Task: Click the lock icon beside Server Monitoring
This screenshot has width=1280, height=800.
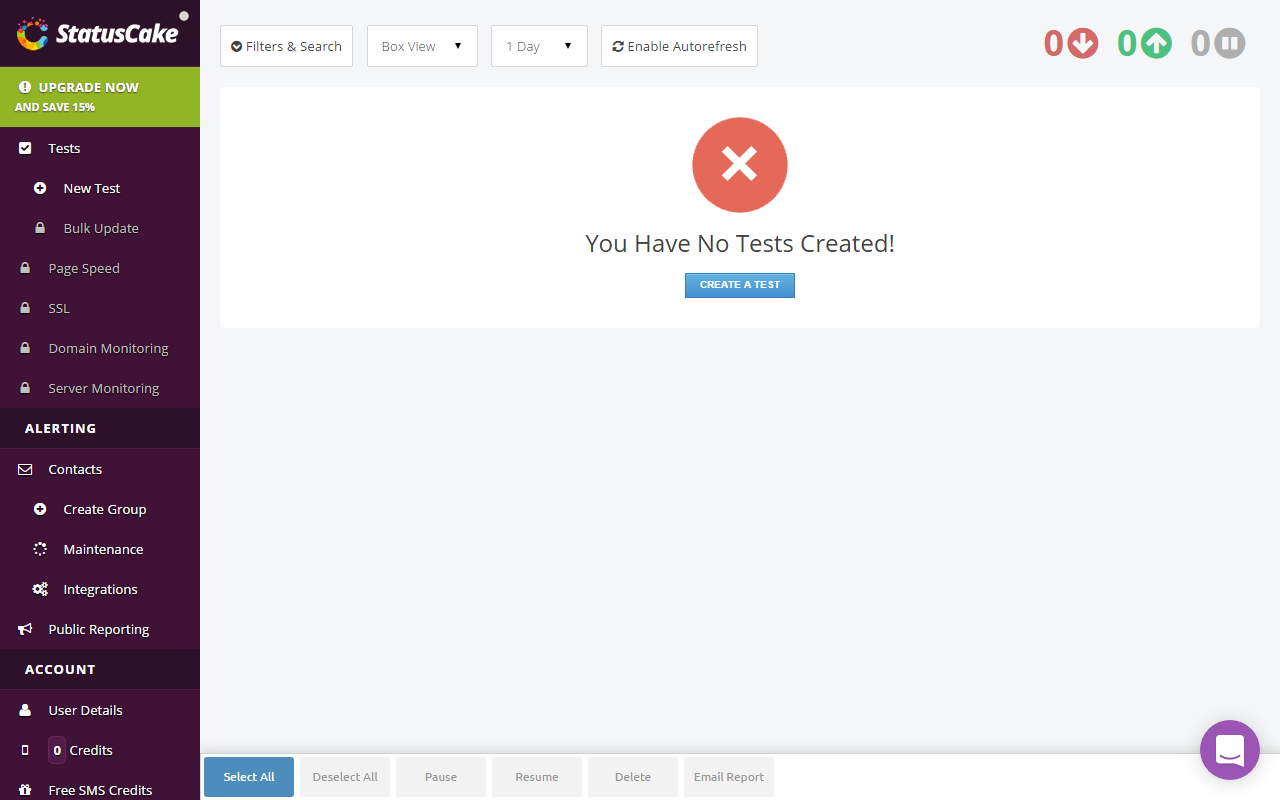Action: (x=25, y=388)
